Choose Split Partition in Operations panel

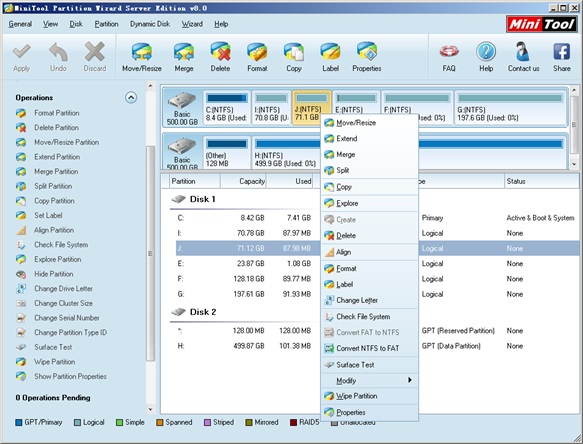[x=53, y=186]
